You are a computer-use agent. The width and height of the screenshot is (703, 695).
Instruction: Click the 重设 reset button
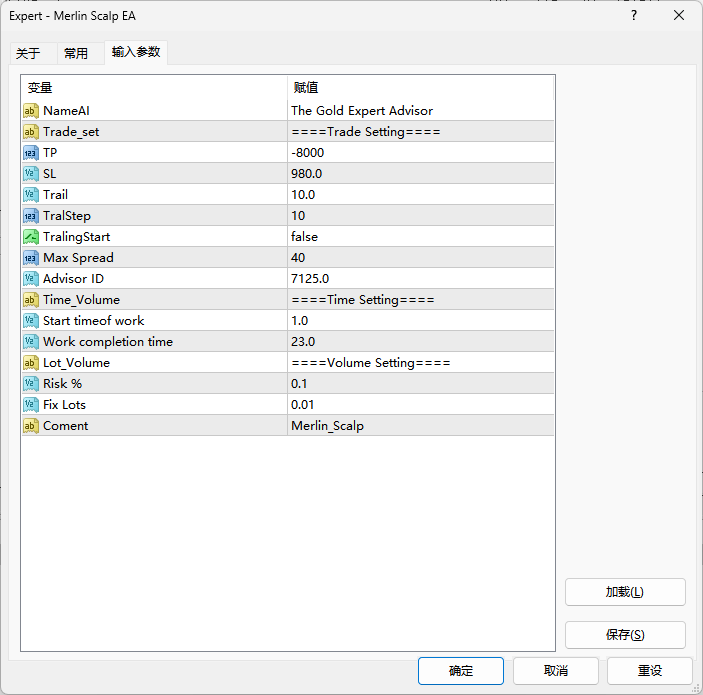(650, 671)
